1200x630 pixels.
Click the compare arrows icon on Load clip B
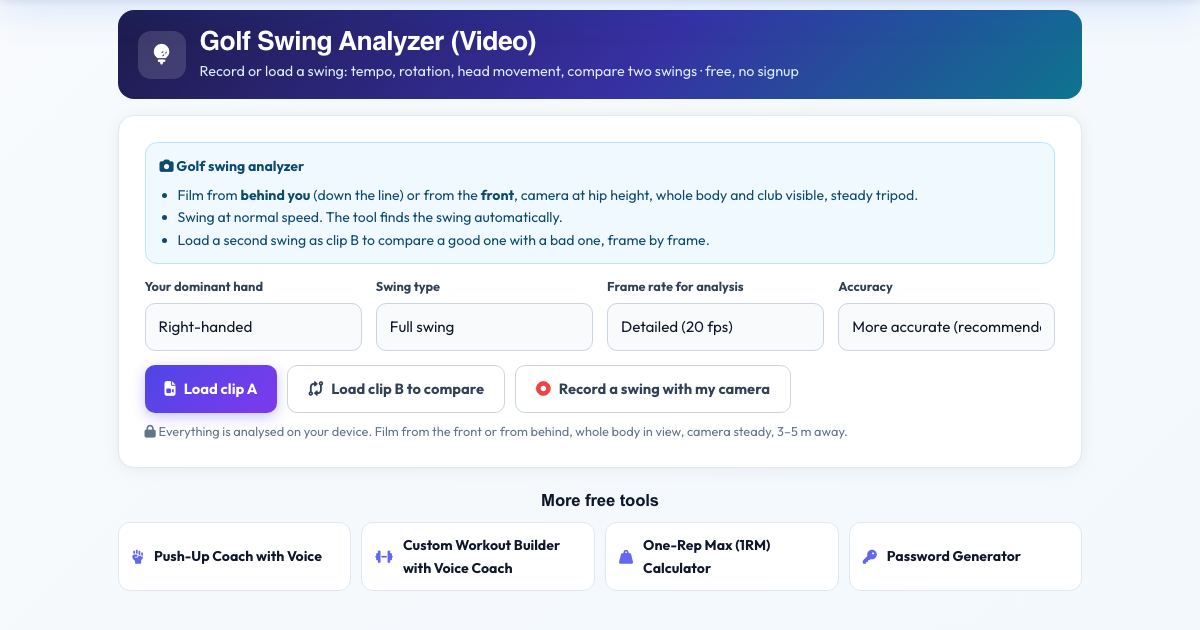[x=316, y=389]
